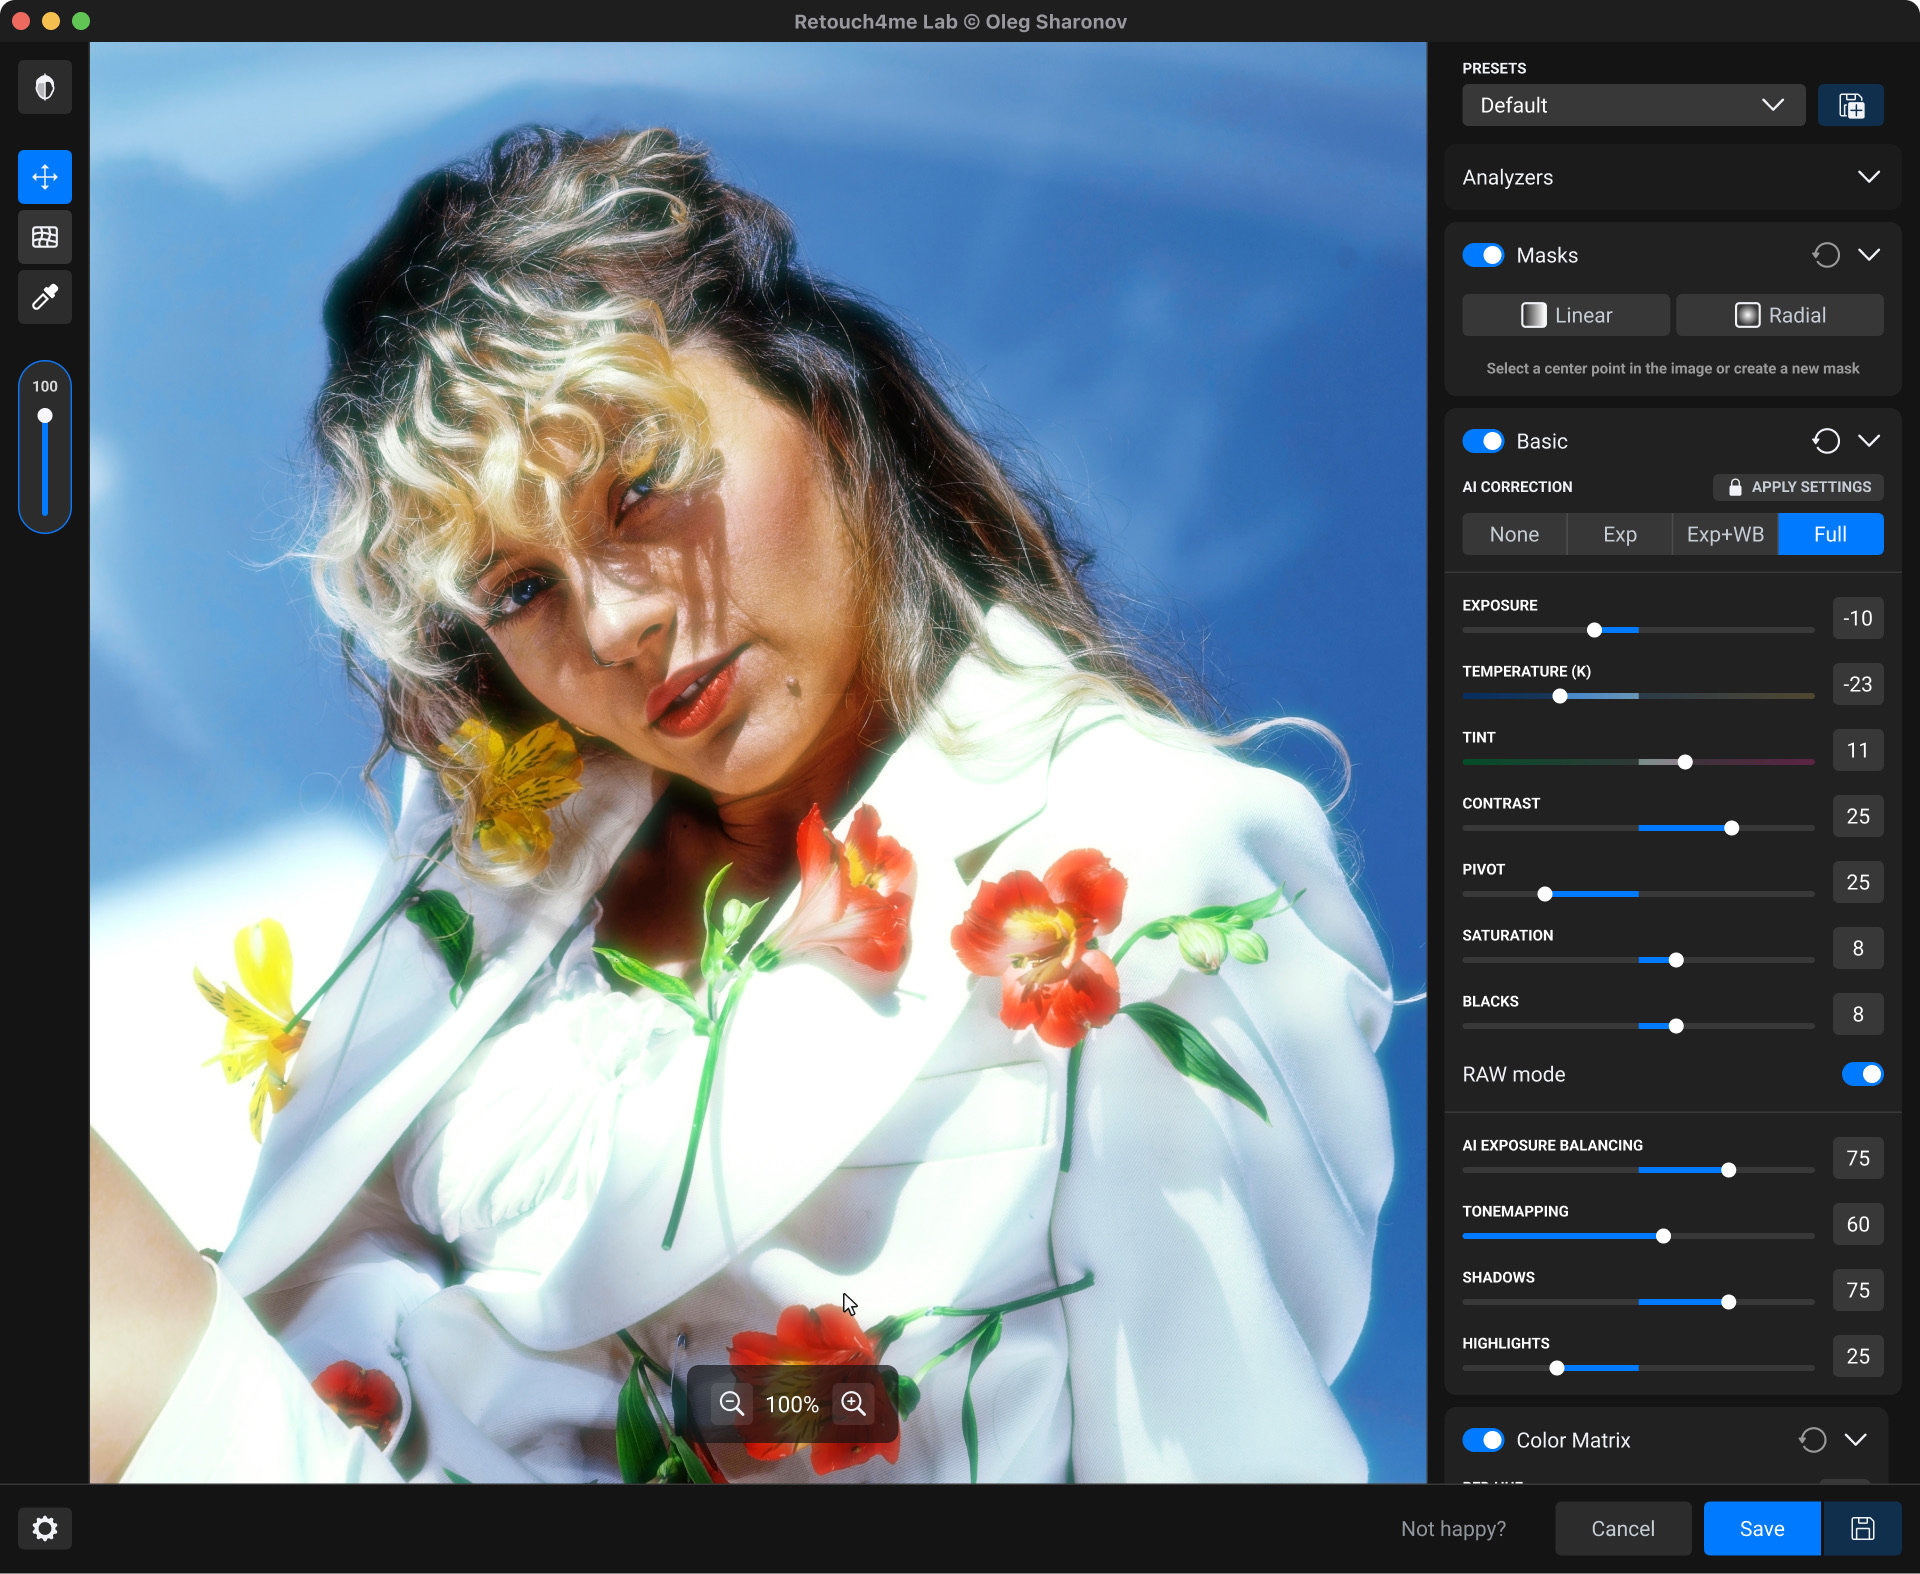Create a Radial mask
The image size is (1920, 1574).
(x=1780, y=315)
